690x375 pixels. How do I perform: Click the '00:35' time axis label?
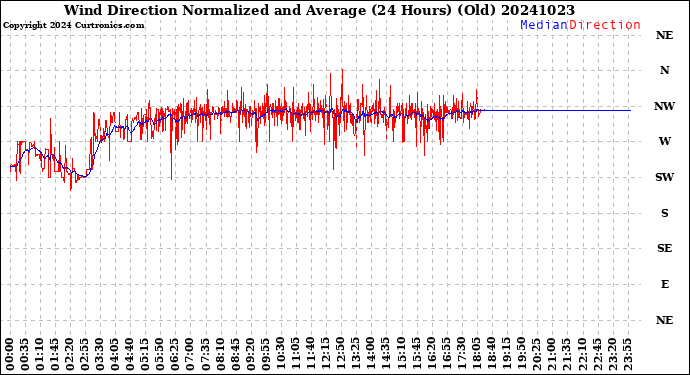(x=25, y=354)
